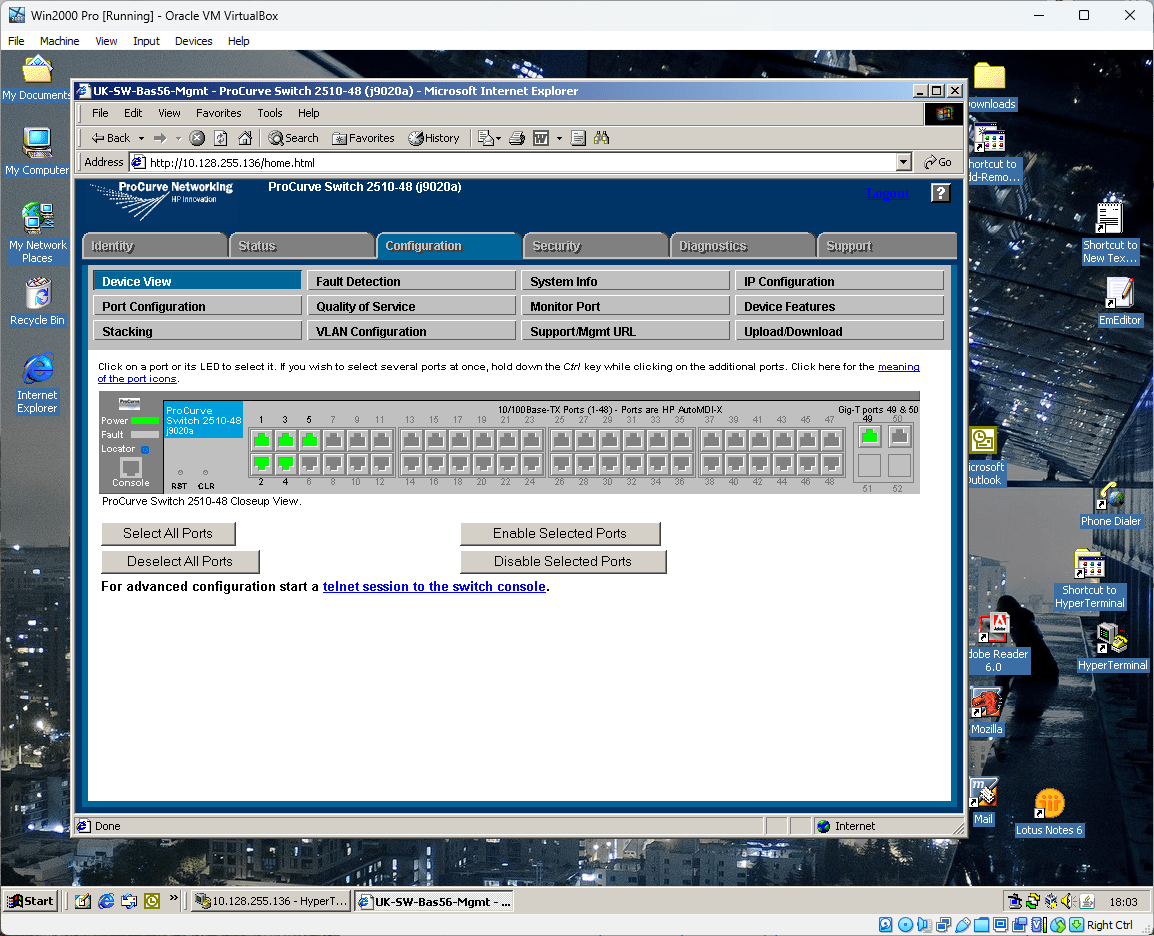Expand the quick launch overflow chevron
This screenshot has height=936, width=1154.
tap(174, 898)
